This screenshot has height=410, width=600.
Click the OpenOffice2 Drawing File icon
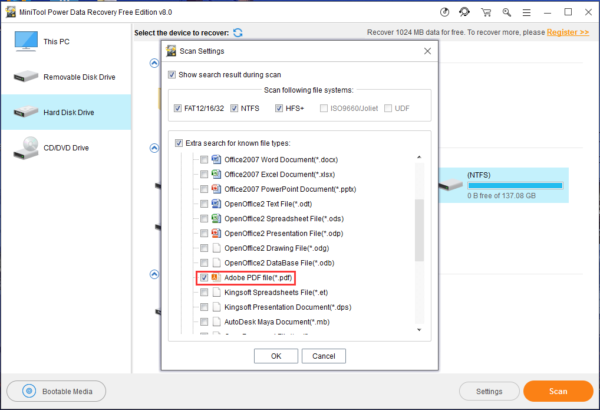217,248
